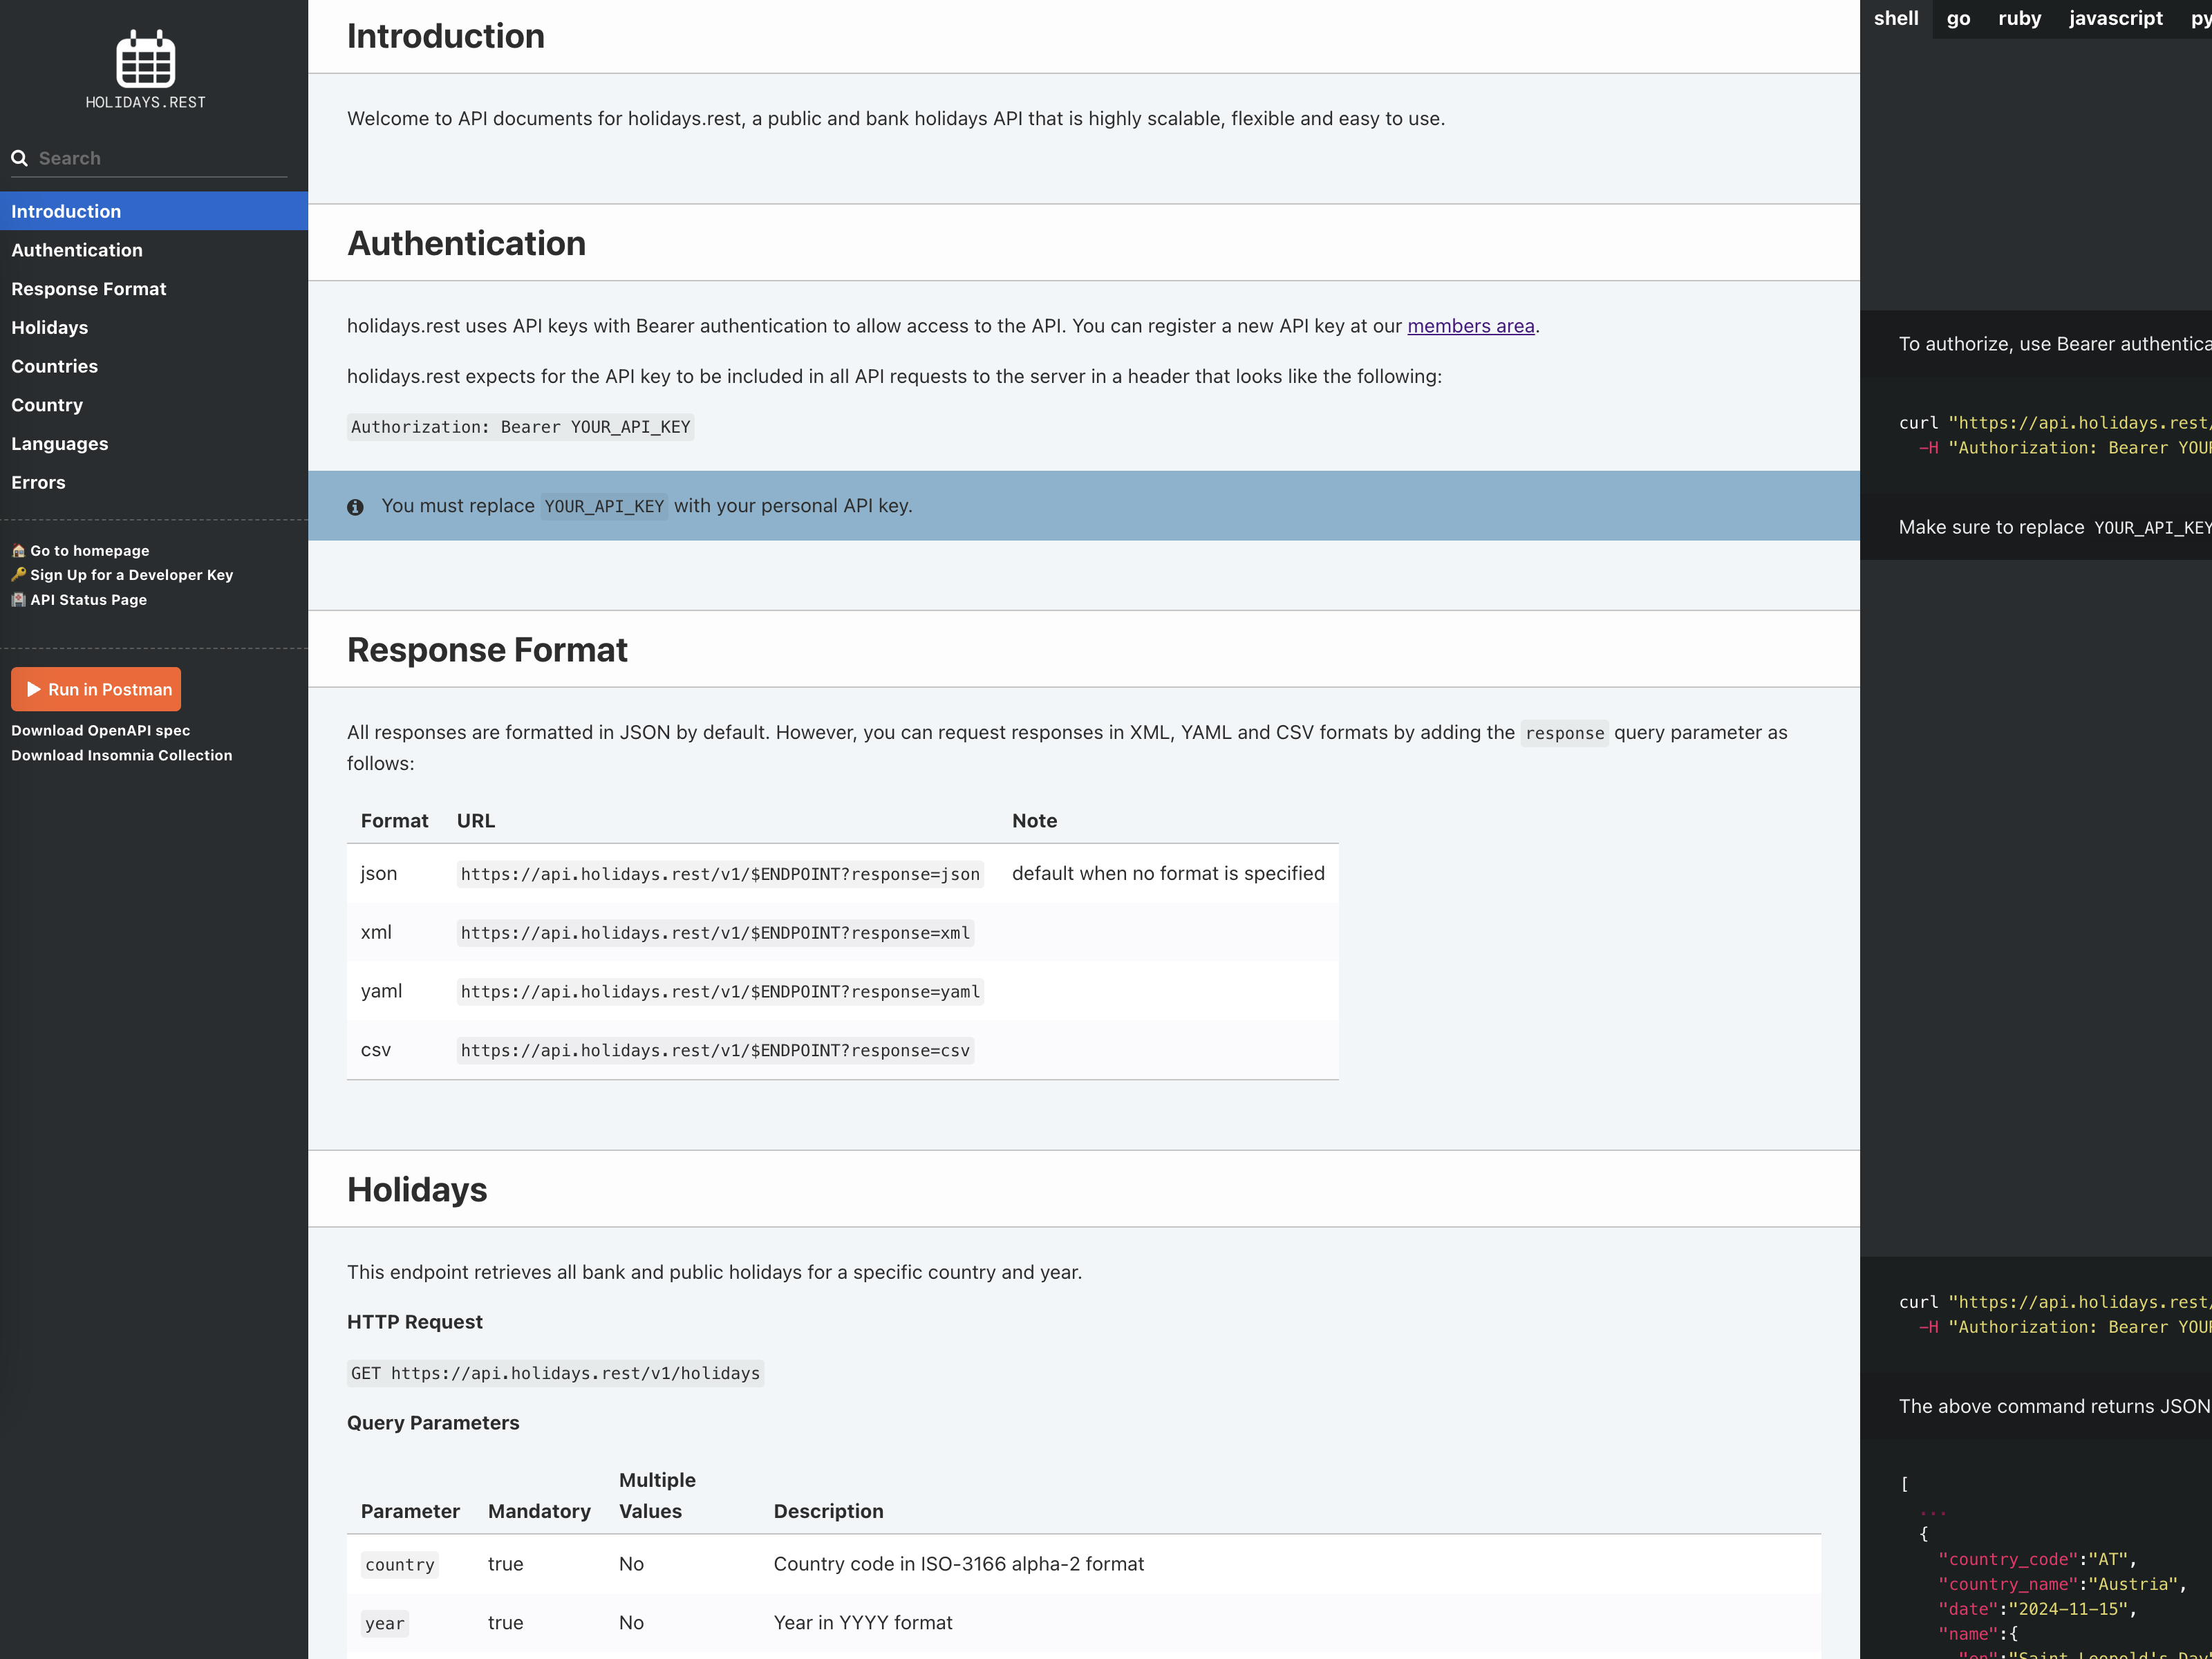Select Response Format in the sidebar

[154, 289]
